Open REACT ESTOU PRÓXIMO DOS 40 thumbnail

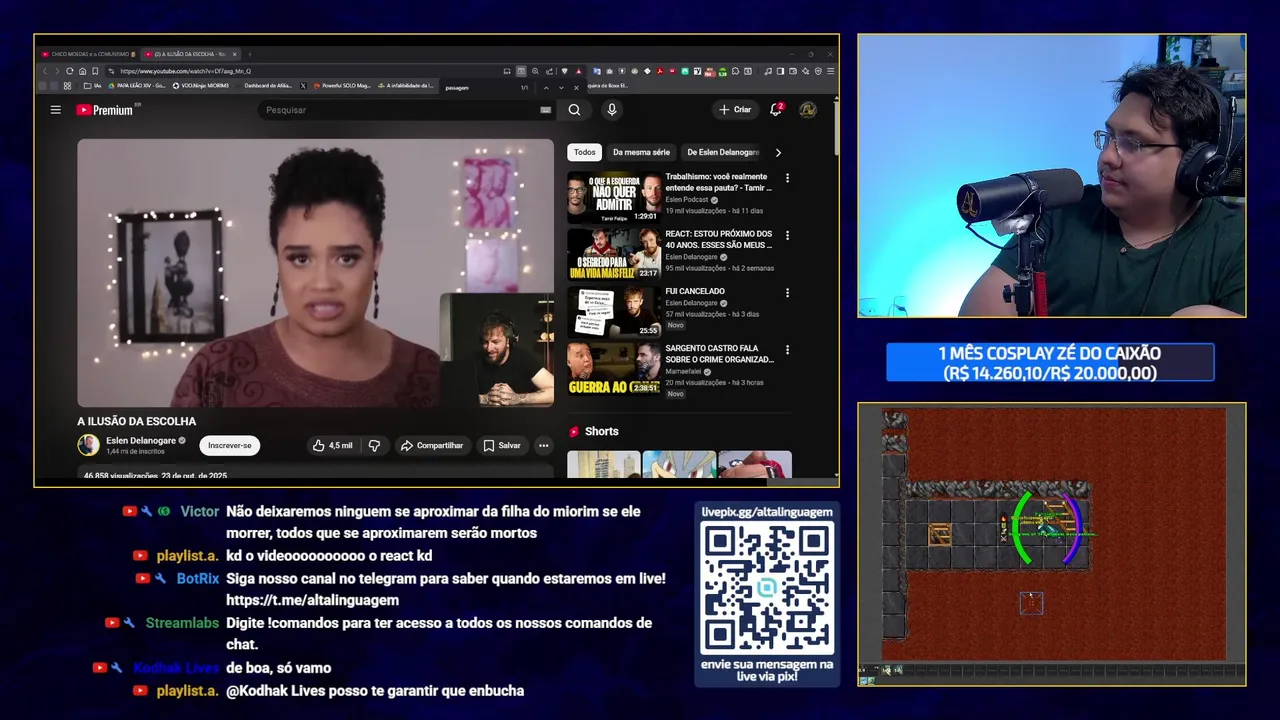(614, 254)
